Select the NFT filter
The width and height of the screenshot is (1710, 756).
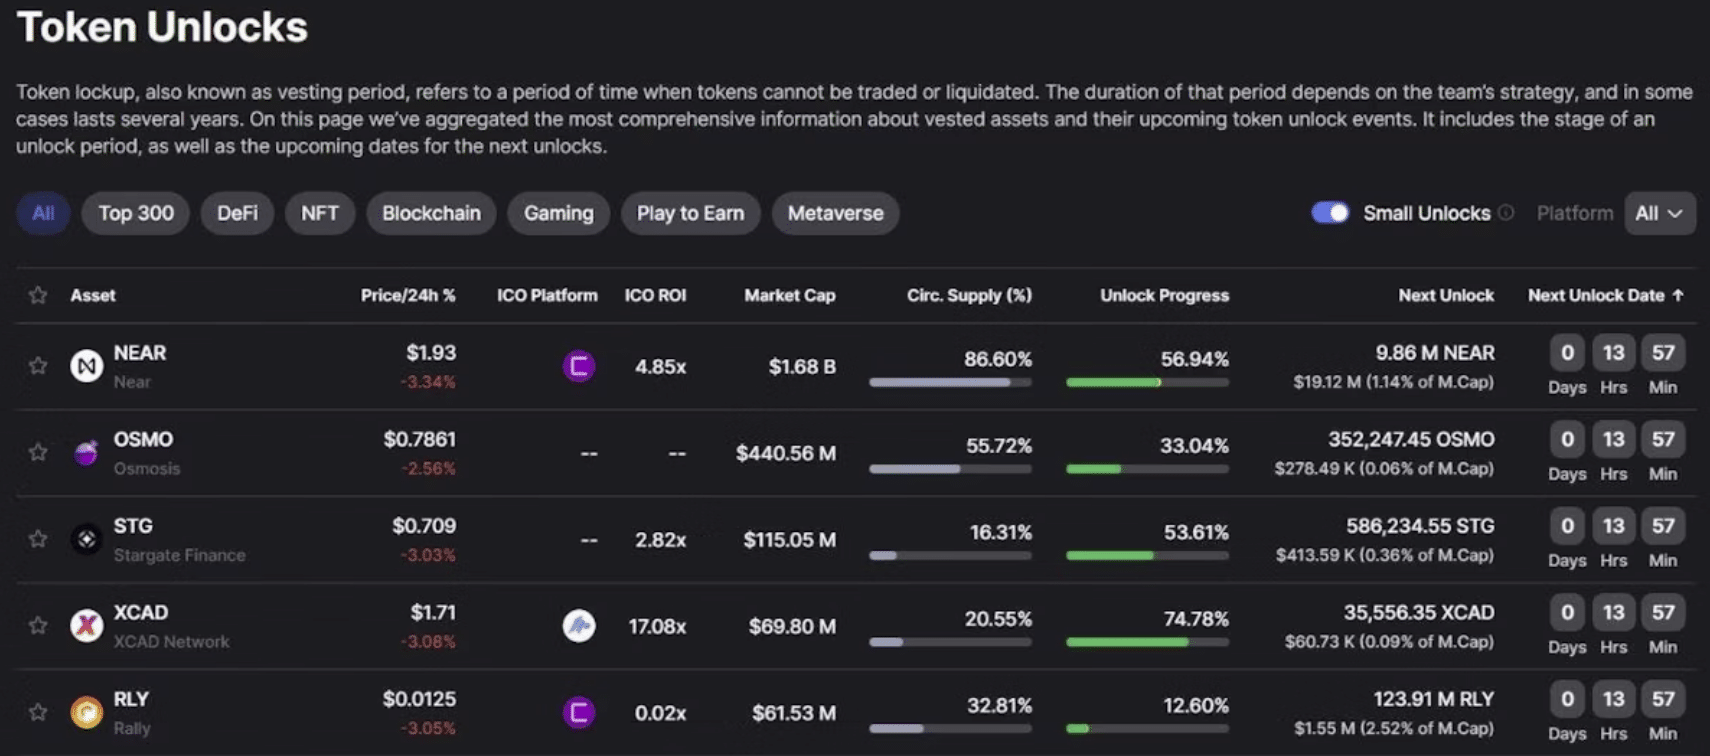tap(320, 213)
